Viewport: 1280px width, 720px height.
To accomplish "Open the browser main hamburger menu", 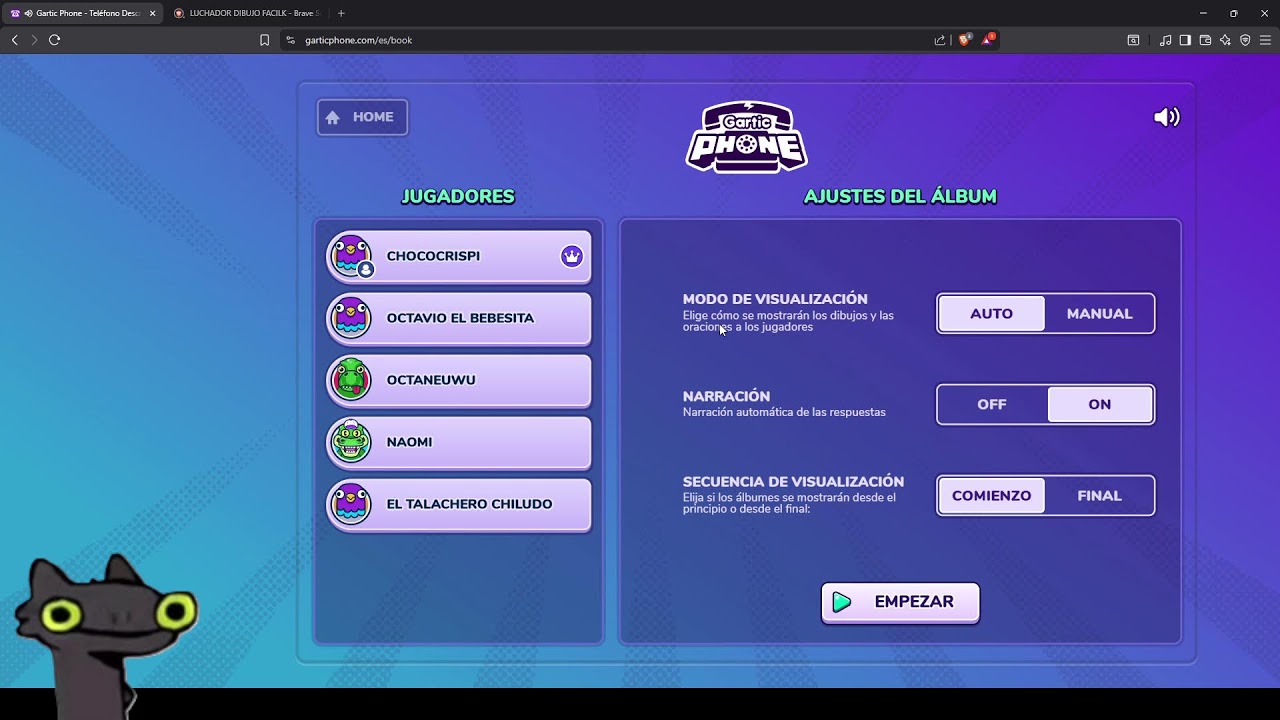I will pos(1265,40).
